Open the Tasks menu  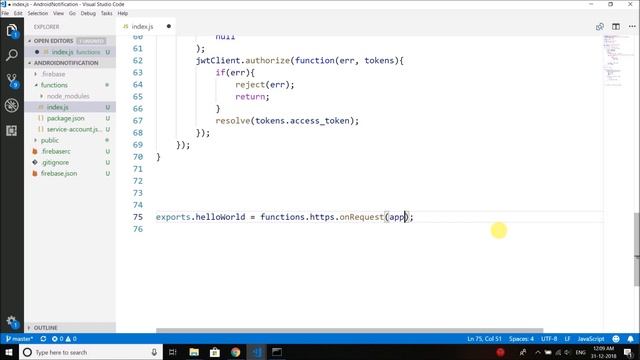tap(106, 13)
